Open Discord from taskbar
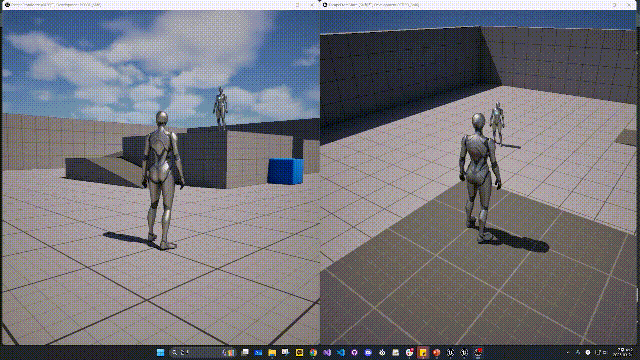640x360 pixels. pos(368,353)
